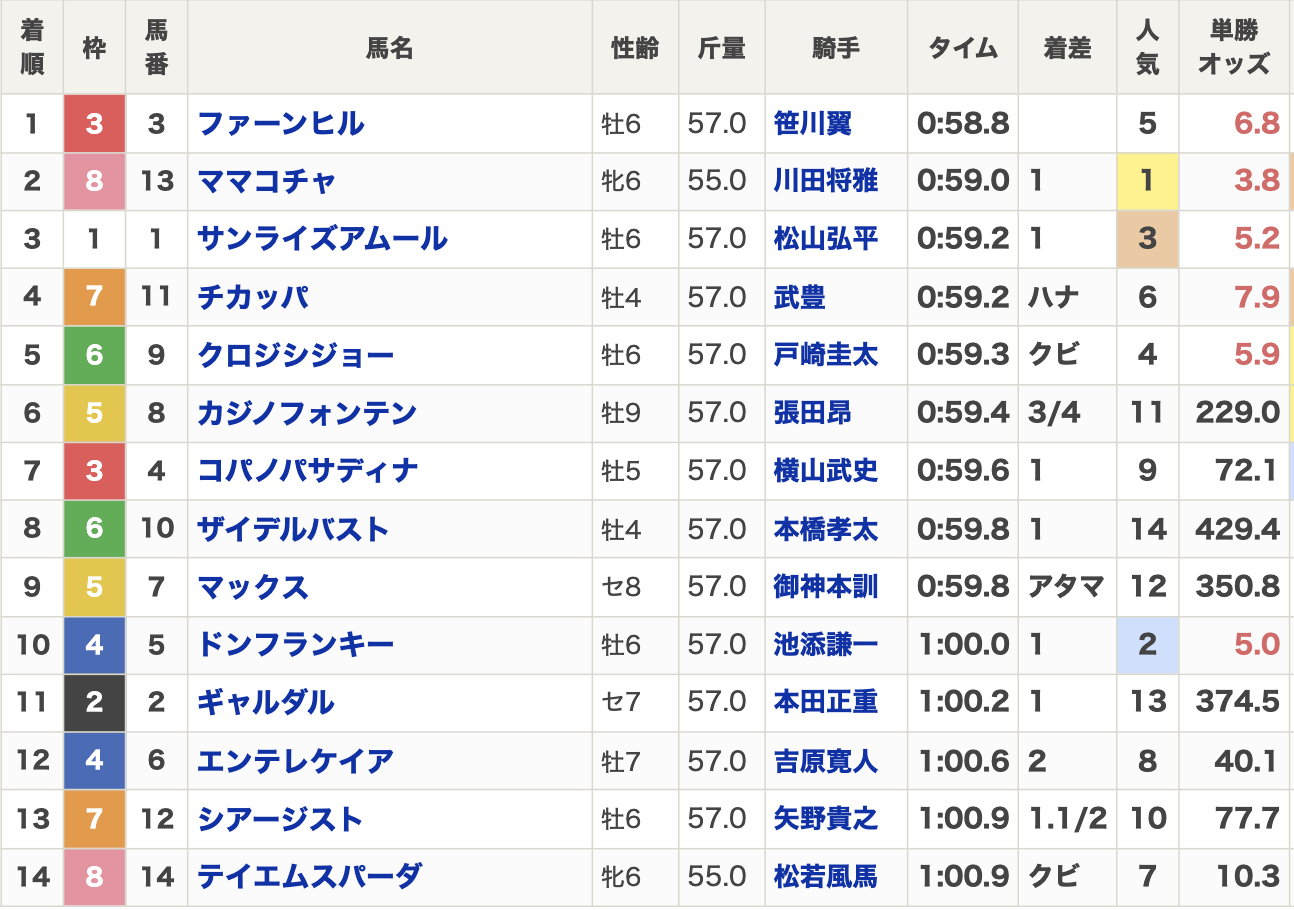
Task: Click the タイム column header
Action: point(961,46)
